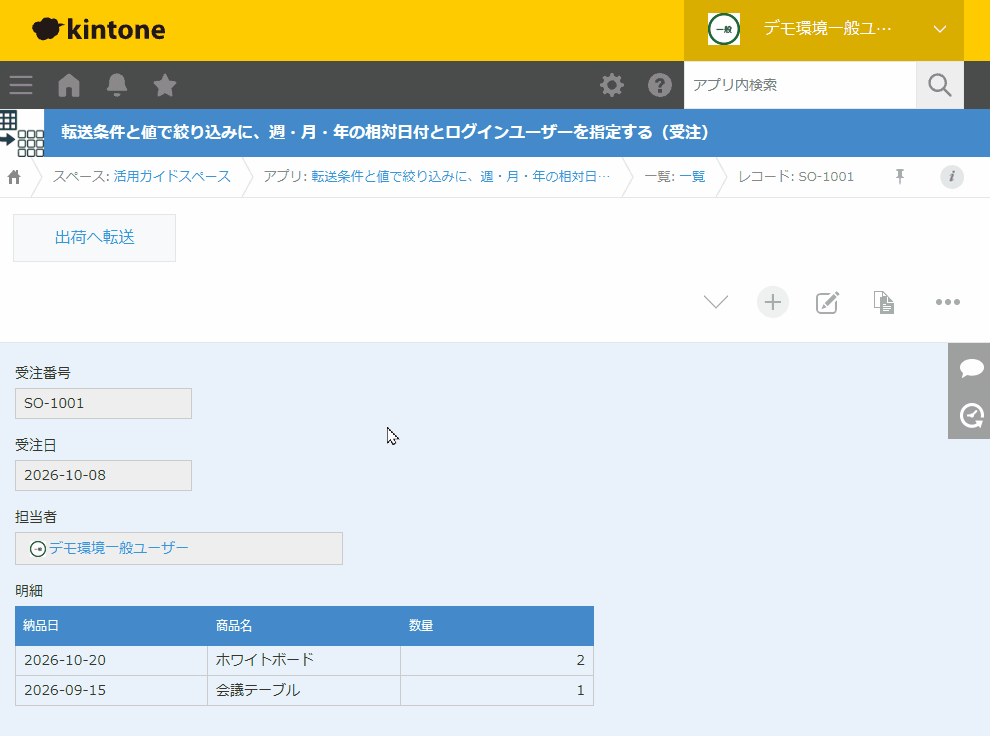The height and width of the screenshot is (736, 990).
Task: Pin this record with the pushpin icon
Action: [x=900, y=177]
